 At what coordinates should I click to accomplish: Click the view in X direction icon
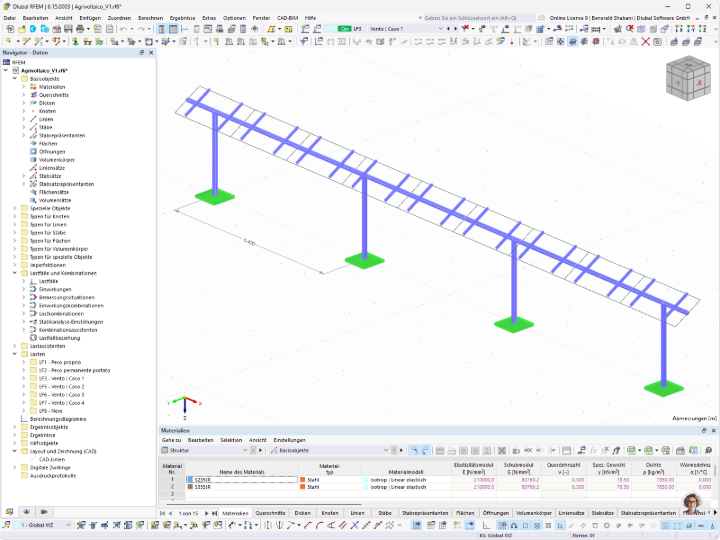(679, 29)
